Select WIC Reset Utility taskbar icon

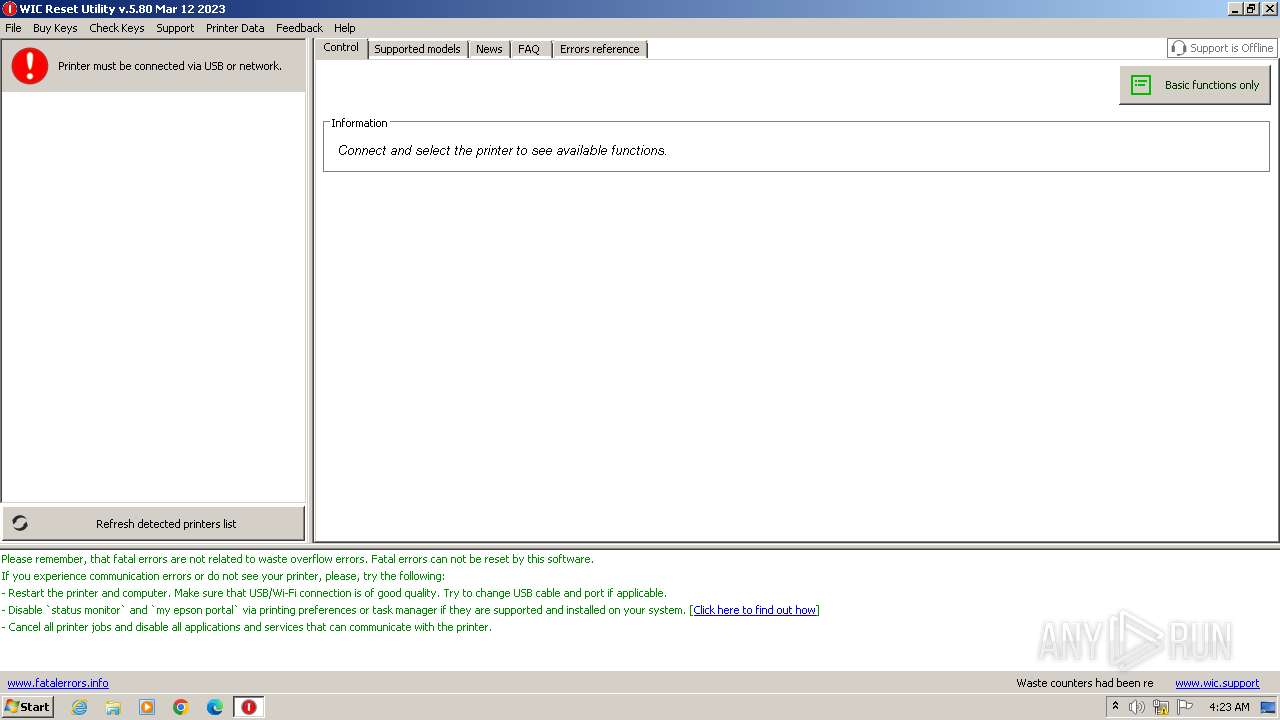(x=249, y=707)
